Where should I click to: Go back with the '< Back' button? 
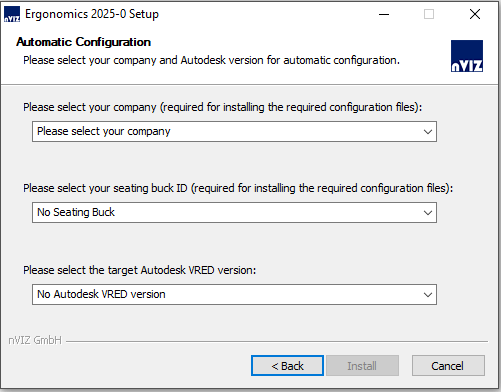pyautogui.click(x=287, y=366)
